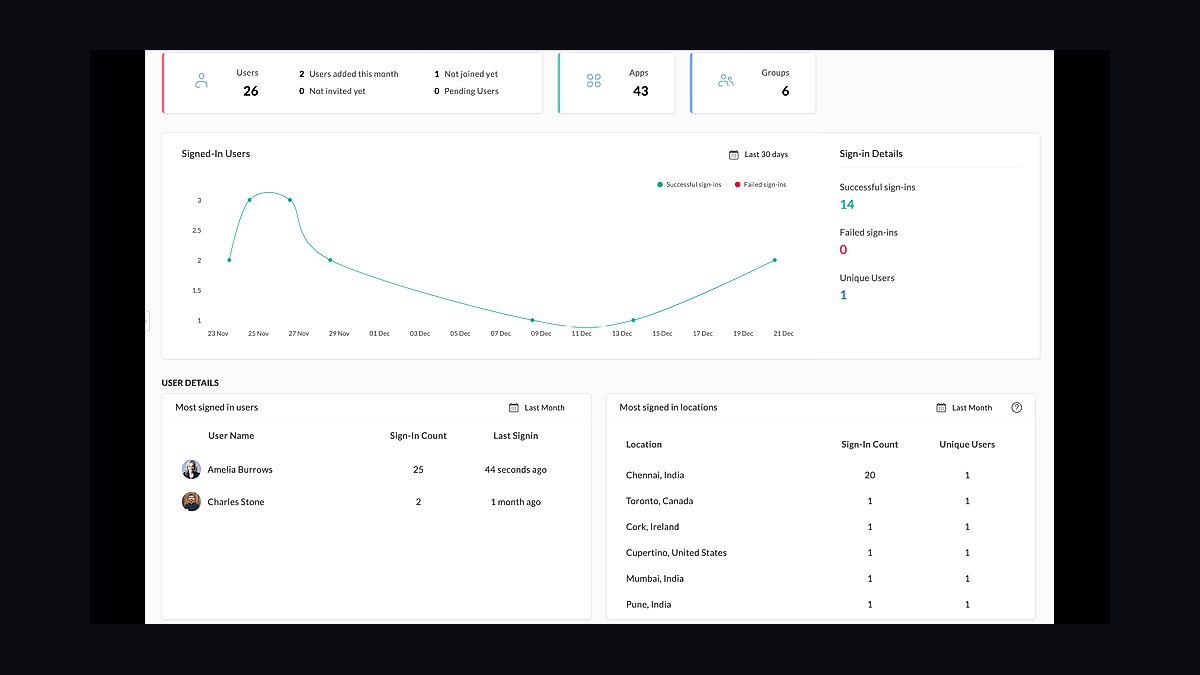Select the Chennai, India row
This screenshot has height=675, width=1200.
[x=820, y=475]
